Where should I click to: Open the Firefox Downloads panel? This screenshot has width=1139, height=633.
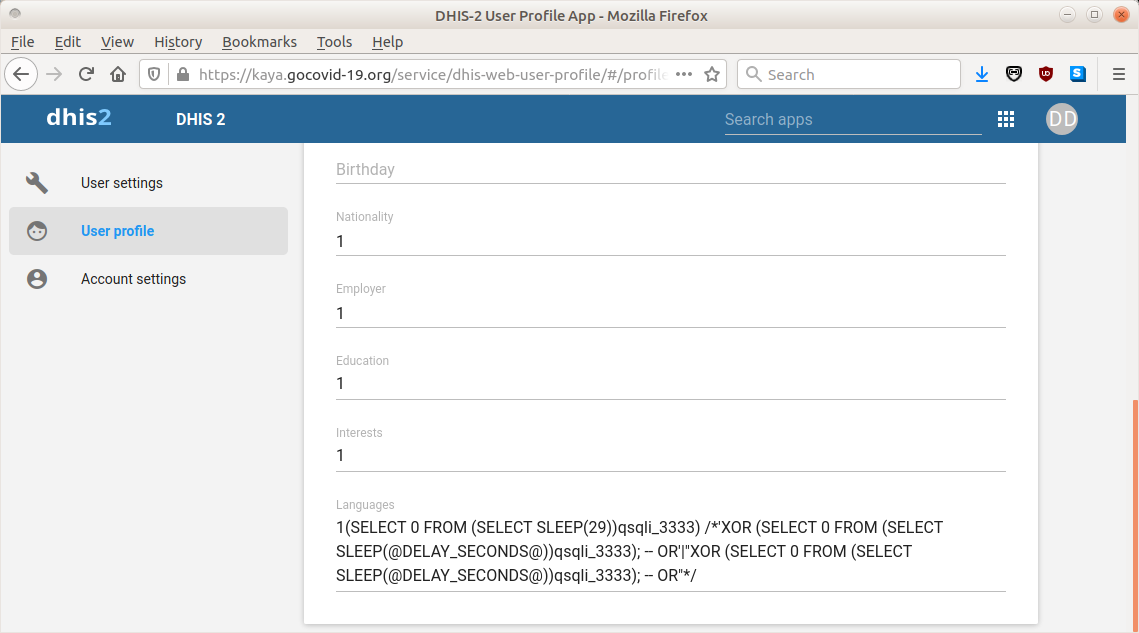pos(981,73)
